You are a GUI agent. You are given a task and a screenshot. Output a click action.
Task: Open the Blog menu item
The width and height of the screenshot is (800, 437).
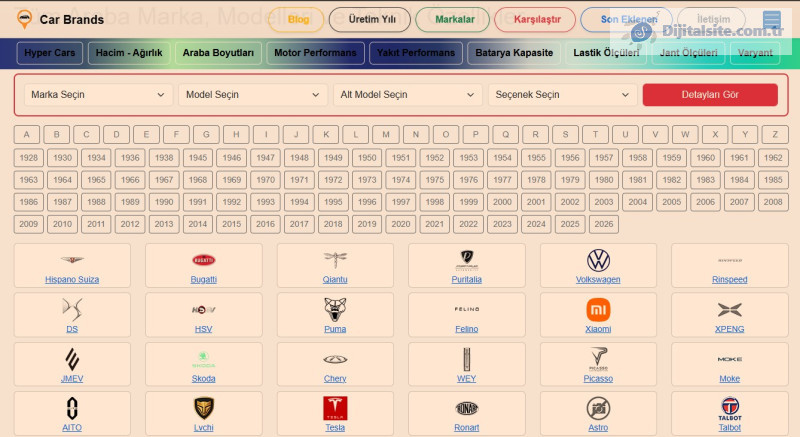click(x=298, y=19)
